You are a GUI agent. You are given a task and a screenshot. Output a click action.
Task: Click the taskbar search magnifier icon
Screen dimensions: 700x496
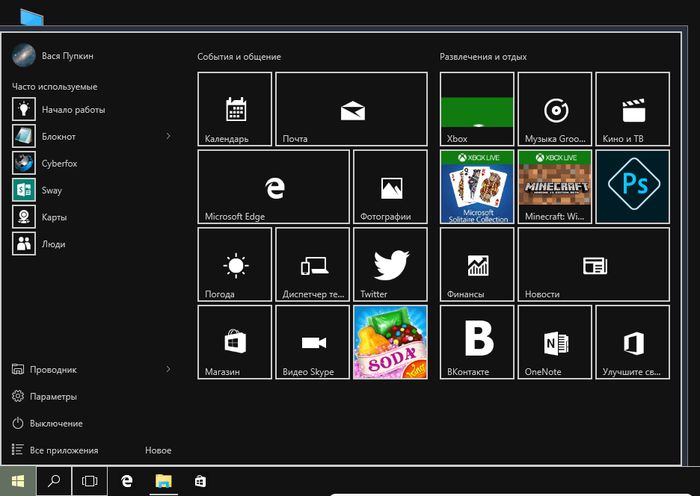(x=54, y=481)
